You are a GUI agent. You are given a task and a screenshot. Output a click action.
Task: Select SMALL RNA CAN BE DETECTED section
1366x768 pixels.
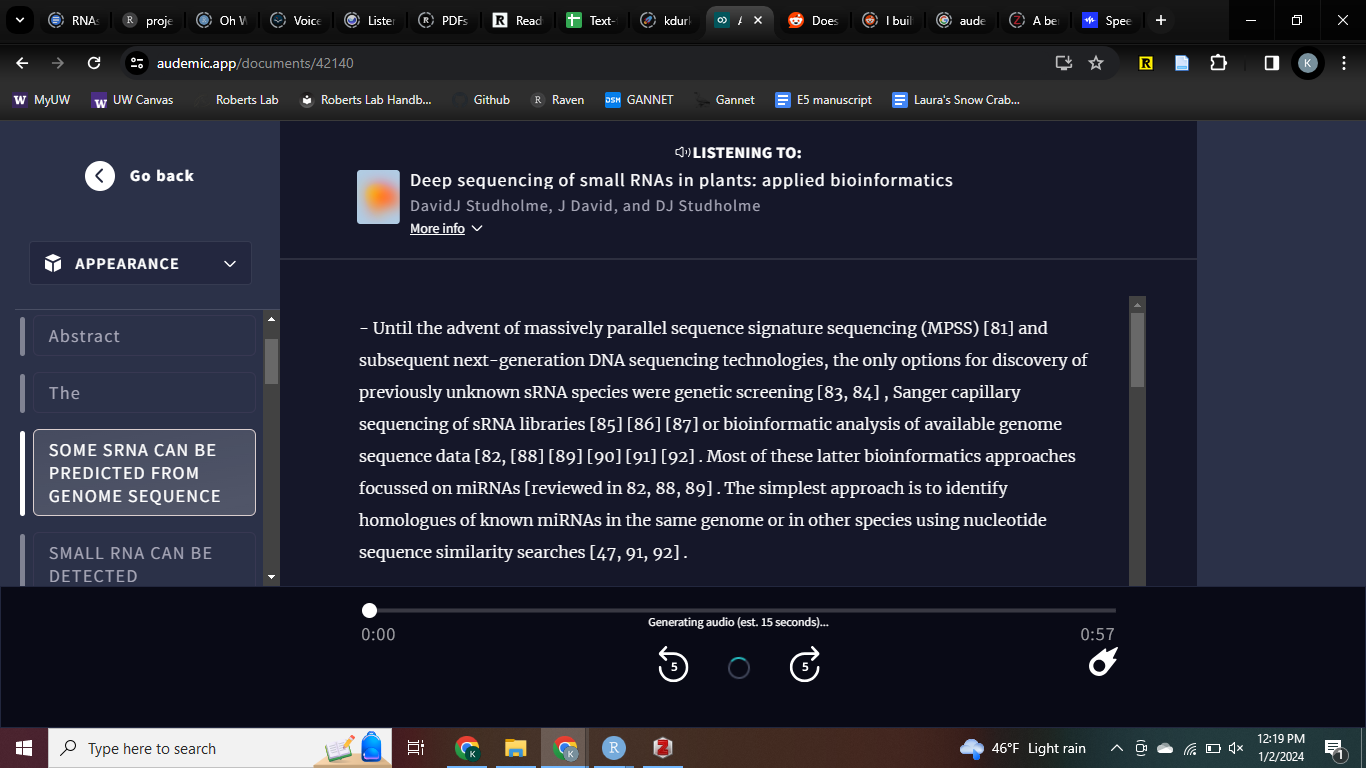[x=144, y=564]
